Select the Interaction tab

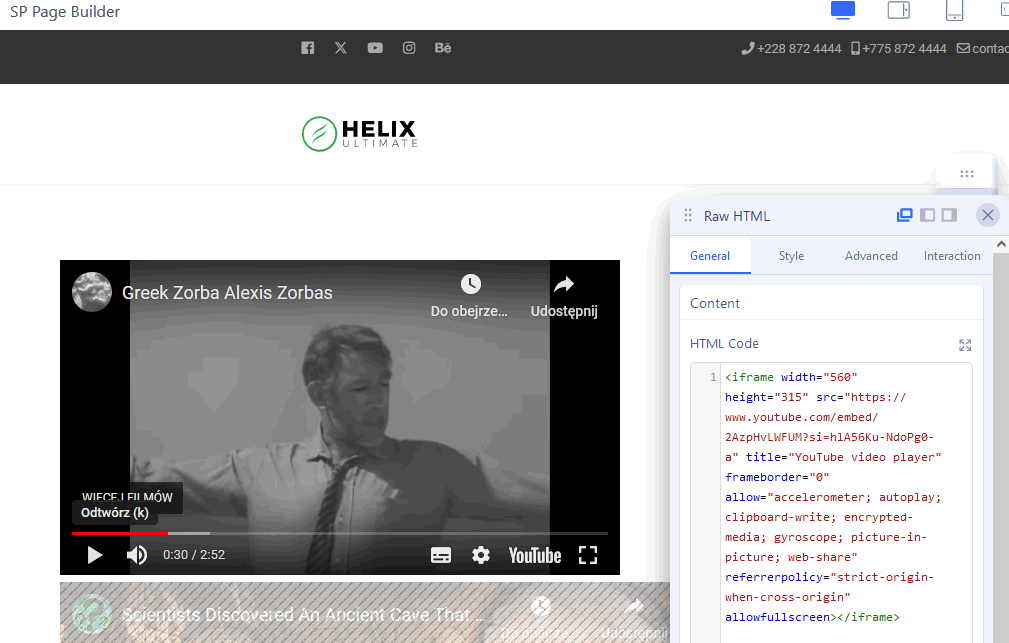coord(952,256)
